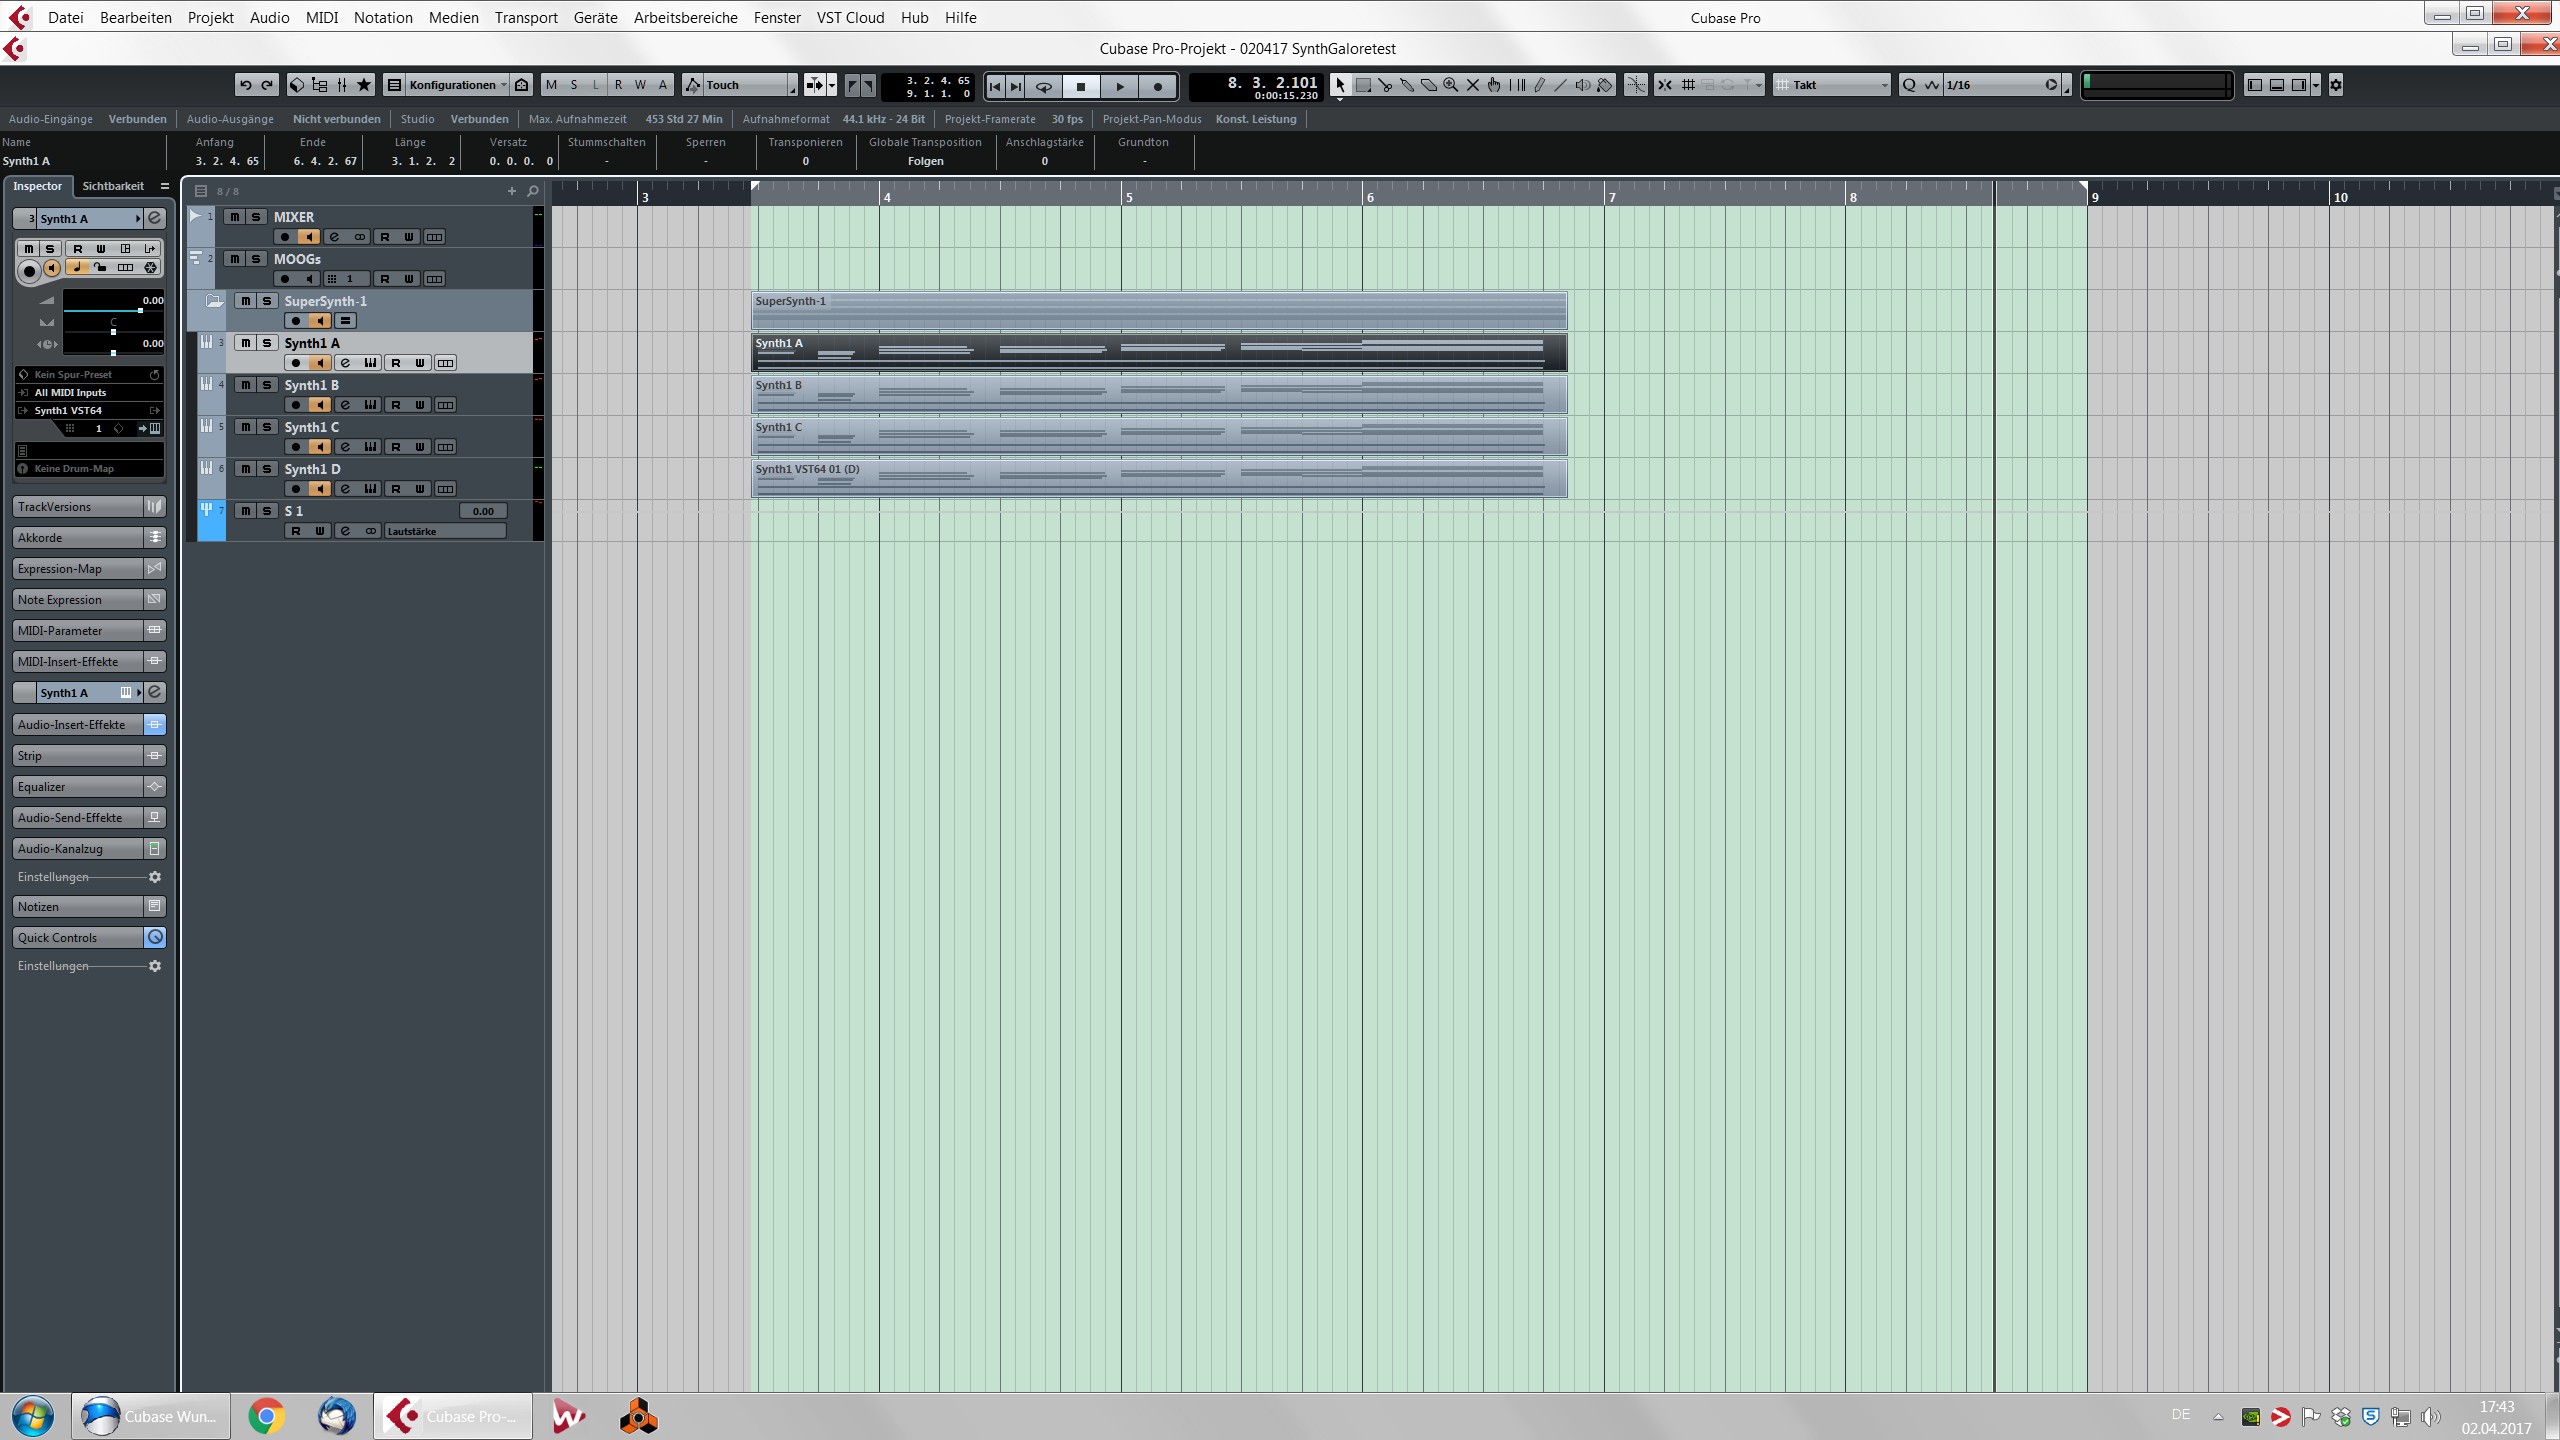Select the Zoom magnifier tool

tap(1451, 85)
